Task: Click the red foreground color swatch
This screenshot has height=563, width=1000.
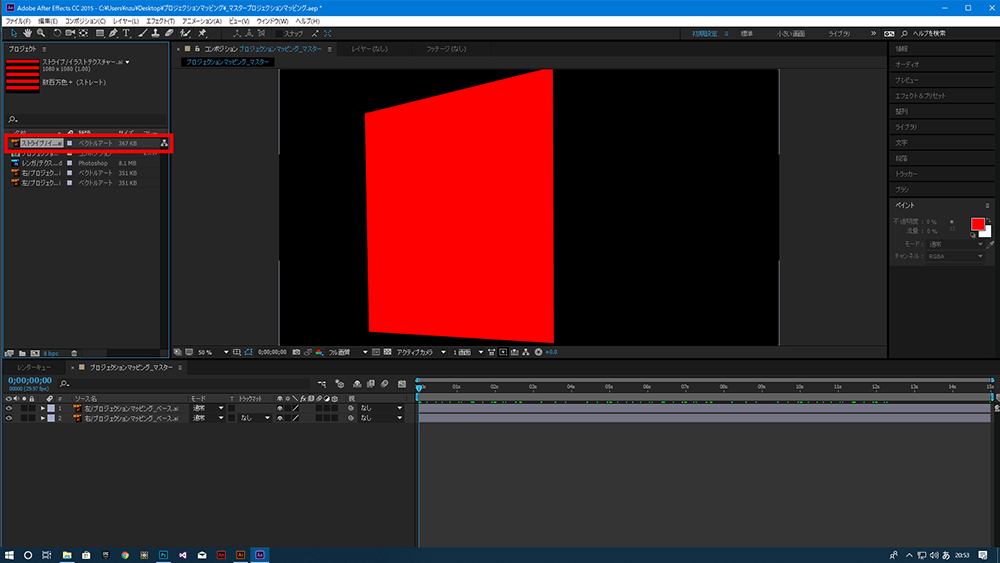Action: [977, 224]
